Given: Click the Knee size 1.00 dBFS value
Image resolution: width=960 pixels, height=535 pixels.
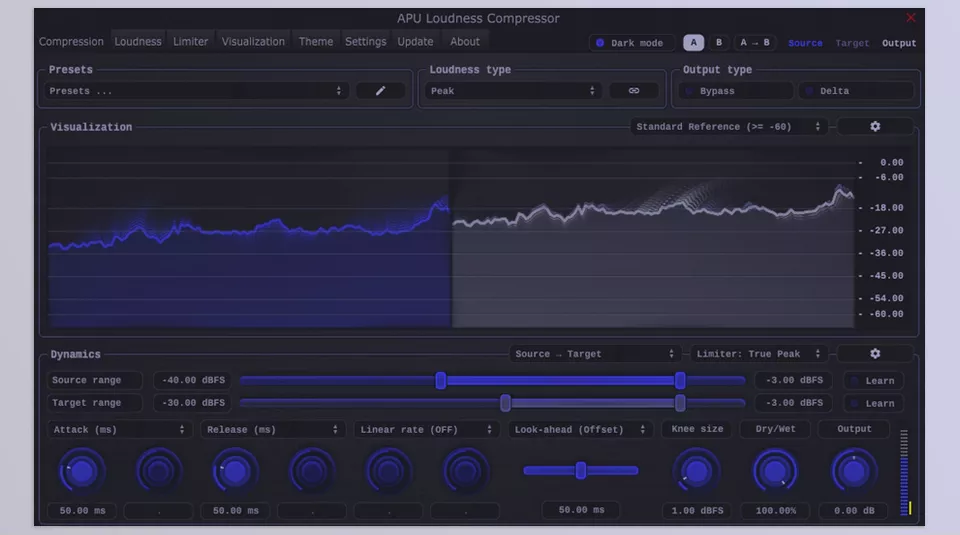Looking at the screenshot, I should coord(697,510).
